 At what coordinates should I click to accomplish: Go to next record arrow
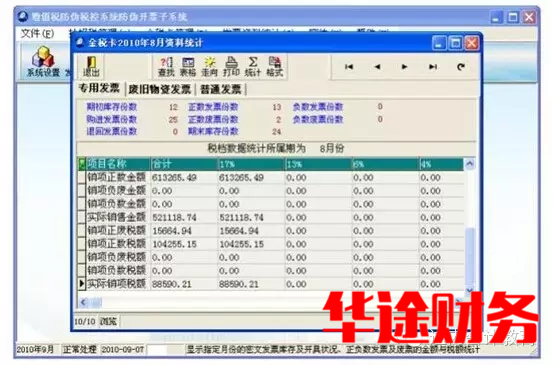pyautogui.click(x=405, y=67)
